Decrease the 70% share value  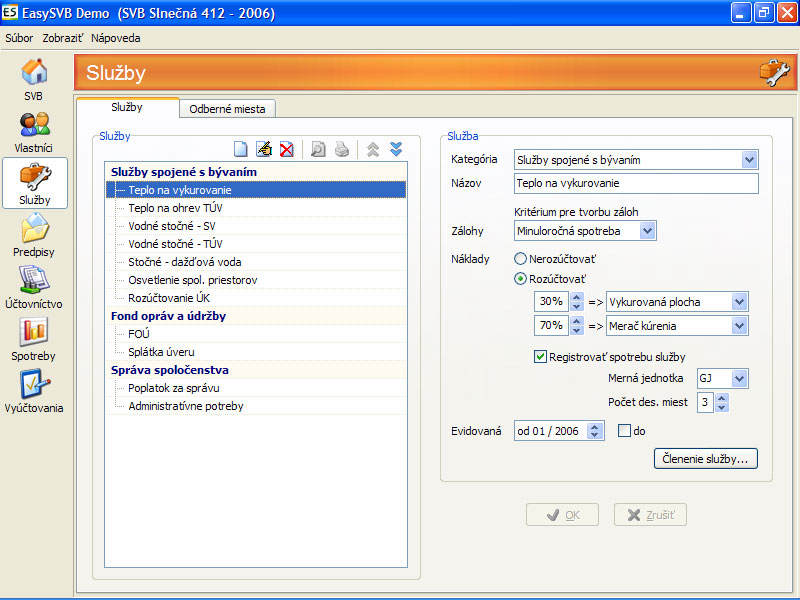click(577, 330)
